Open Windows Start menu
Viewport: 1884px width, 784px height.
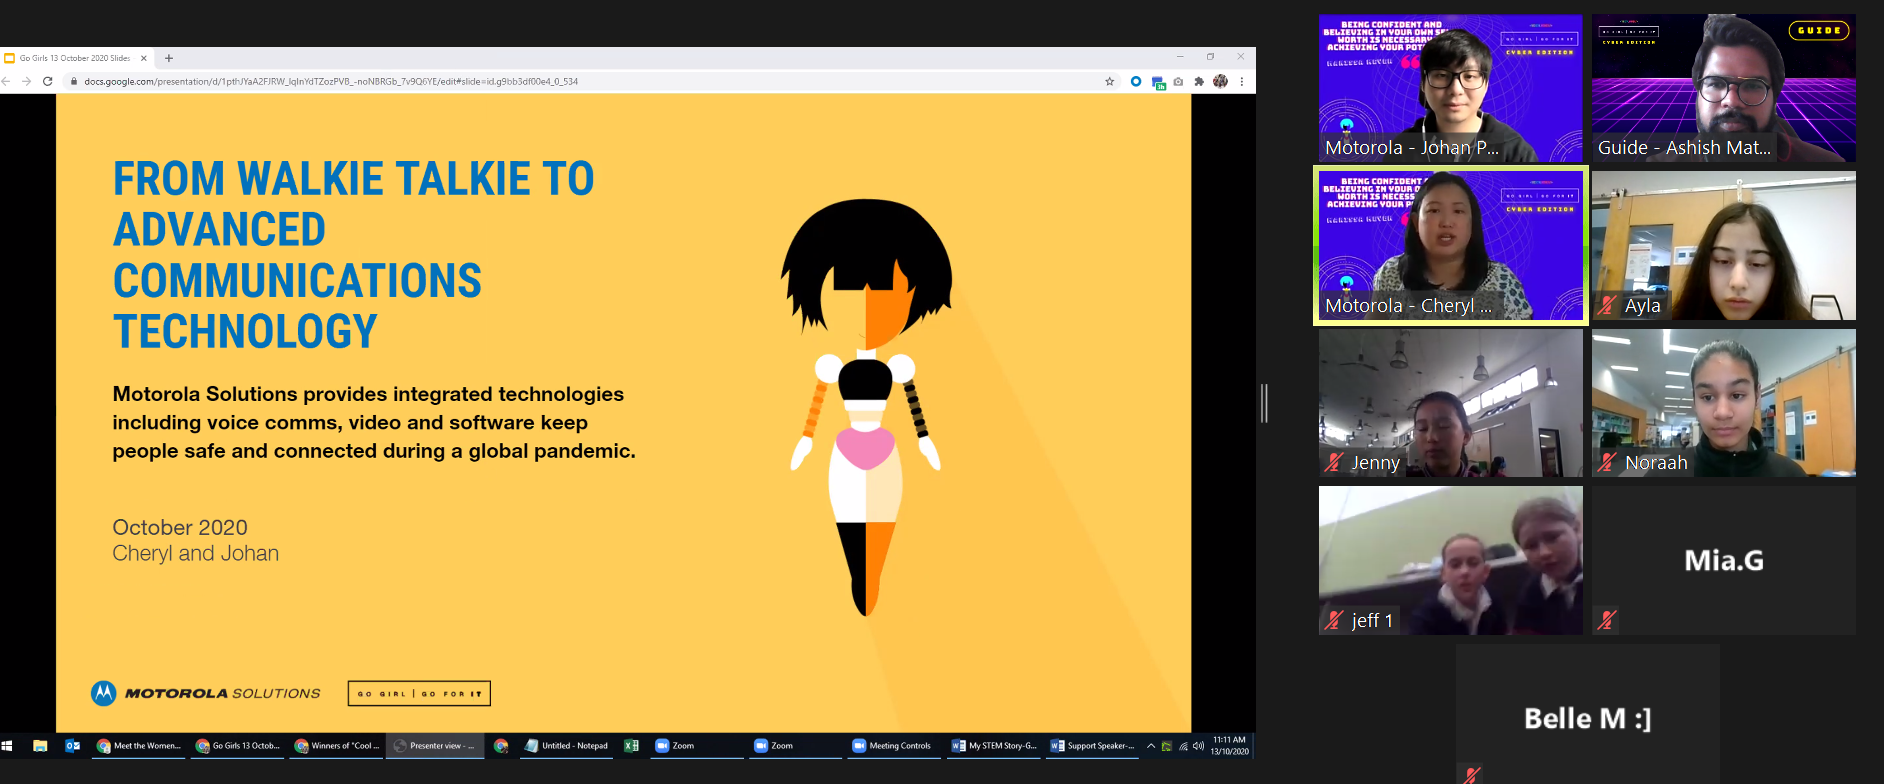click(7, 745)
